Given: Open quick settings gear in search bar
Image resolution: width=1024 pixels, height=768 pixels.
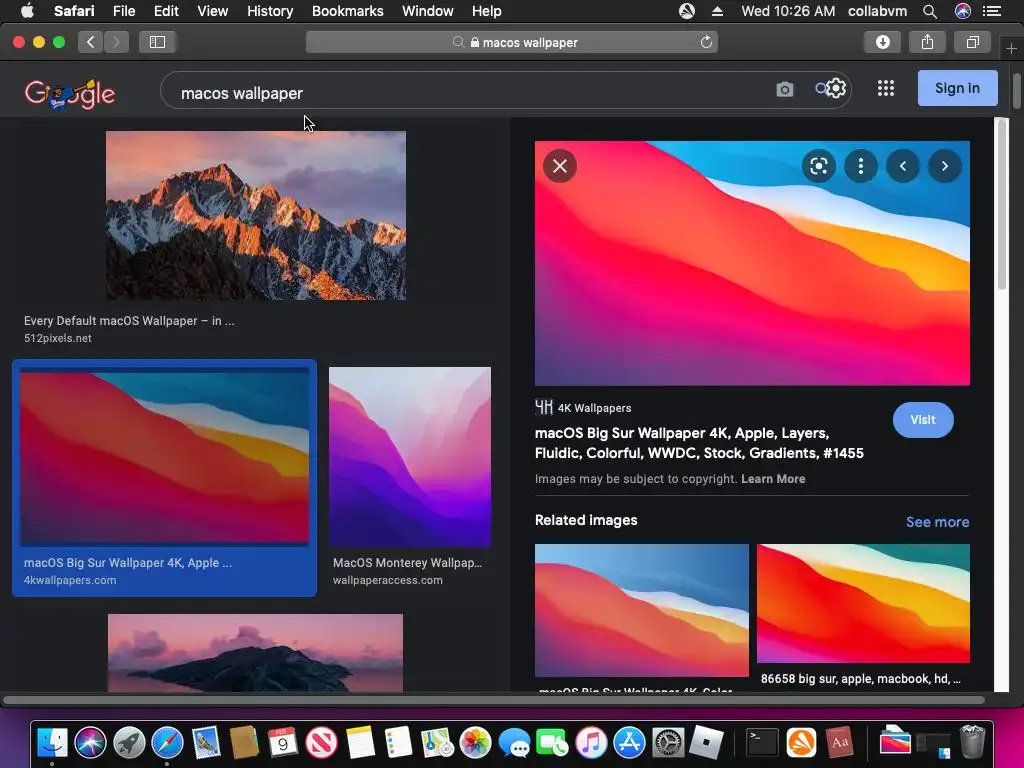Looking at the screenshot, I should (835, 88).
